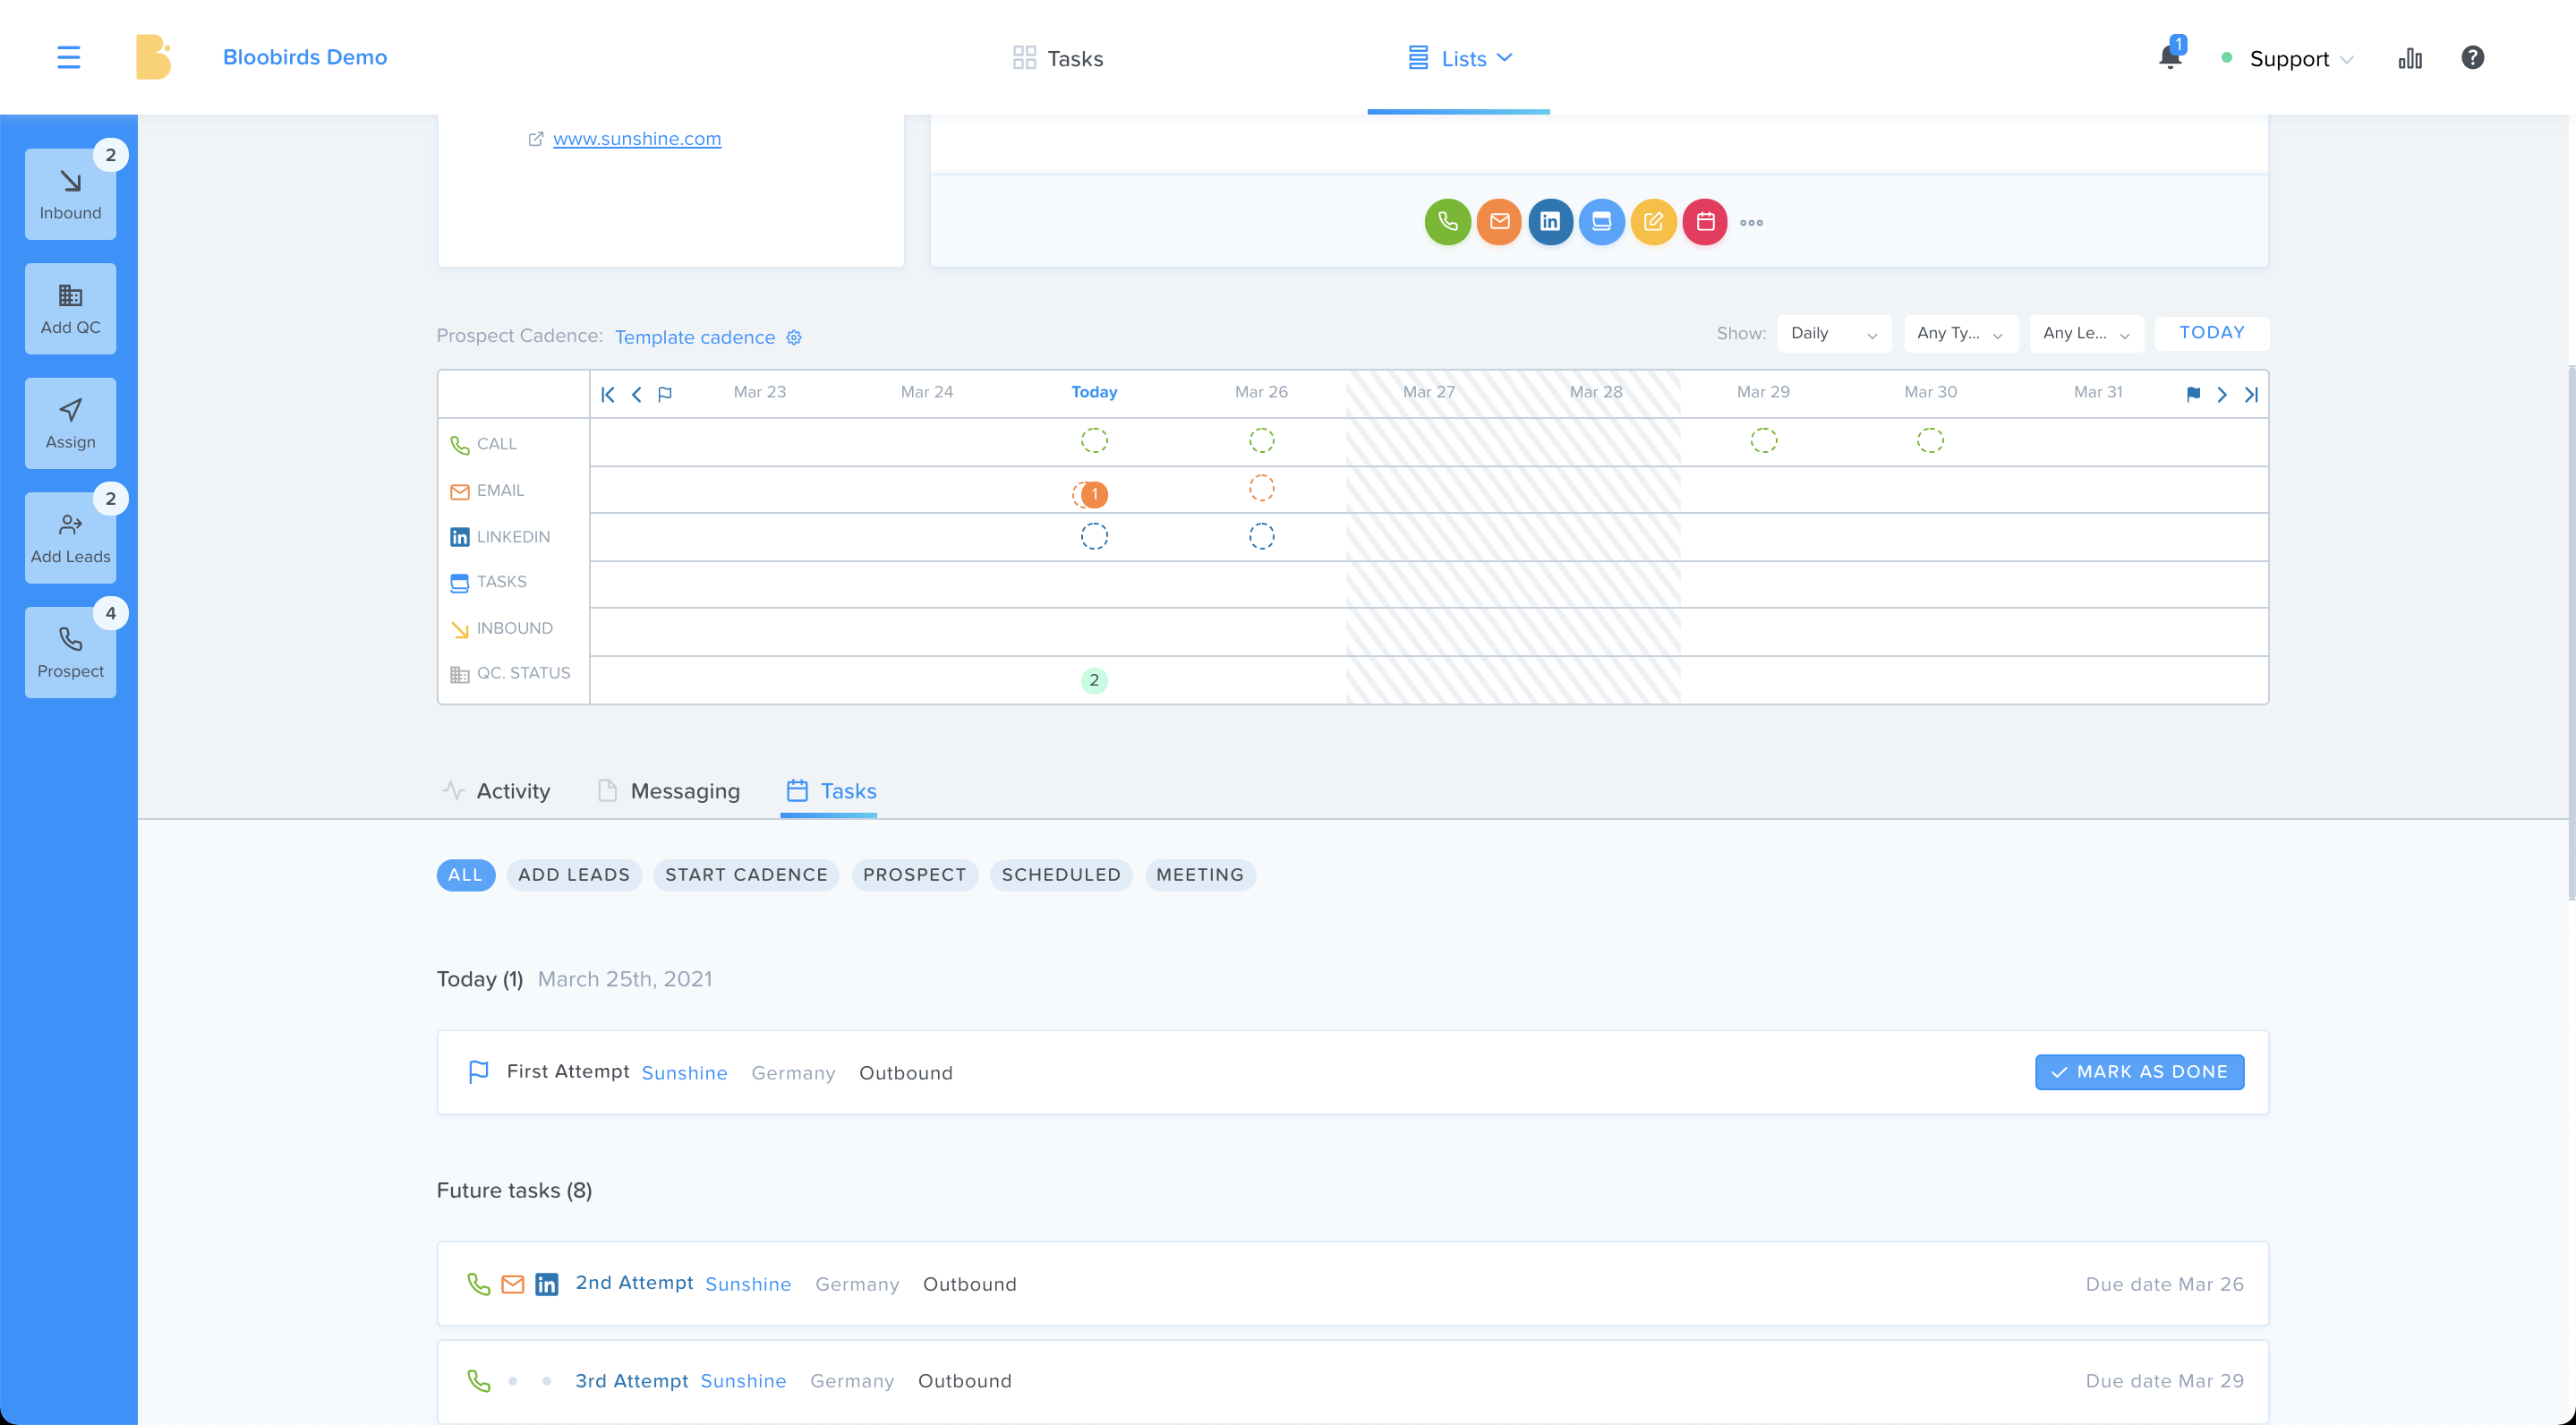
Task: Open the Prospect sidebar item
Action: click(70, 652)
